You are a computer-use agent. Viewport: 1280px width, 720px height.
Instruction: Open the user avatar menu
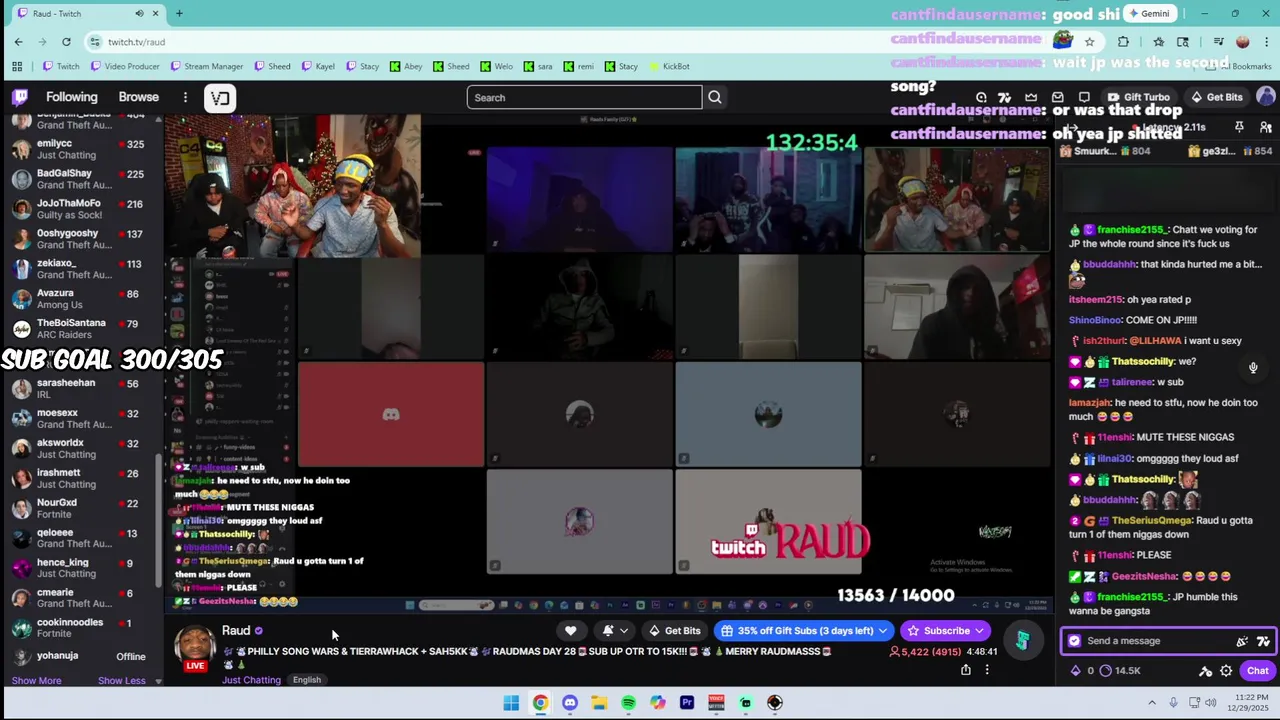(1265, 97)
